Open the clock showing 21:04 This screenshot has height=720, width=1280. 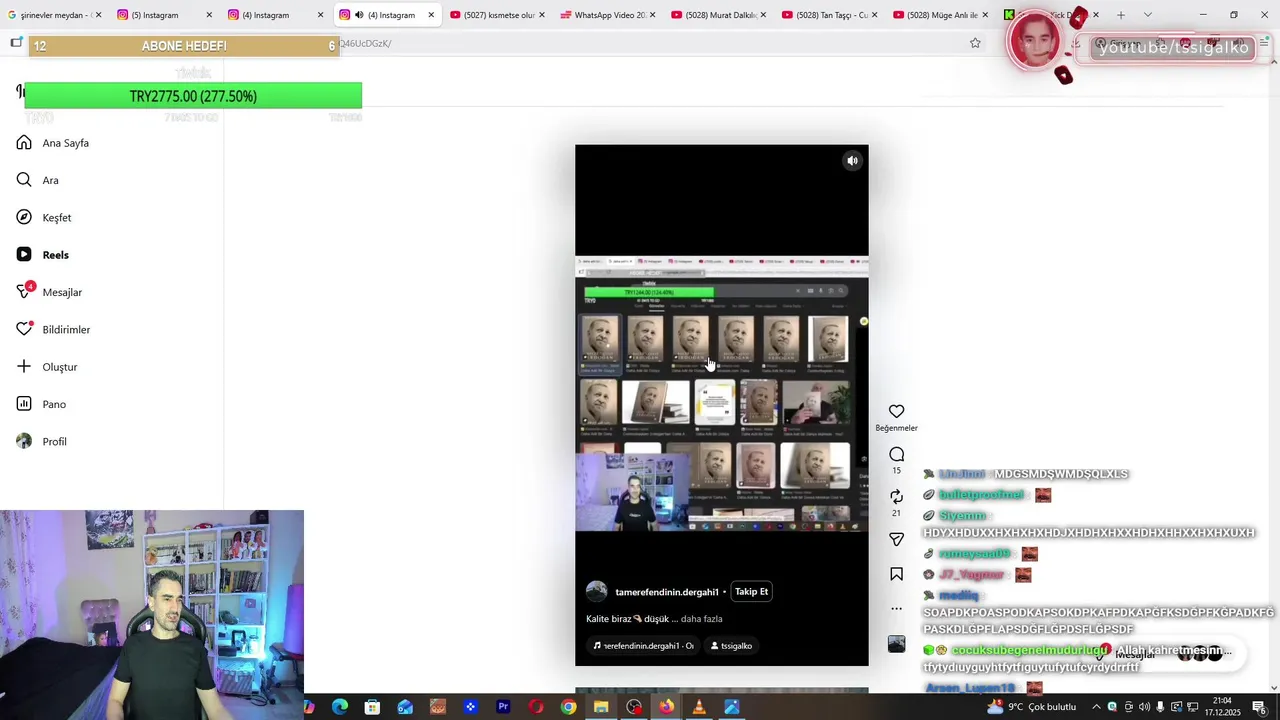click(x=1222, y=707)
